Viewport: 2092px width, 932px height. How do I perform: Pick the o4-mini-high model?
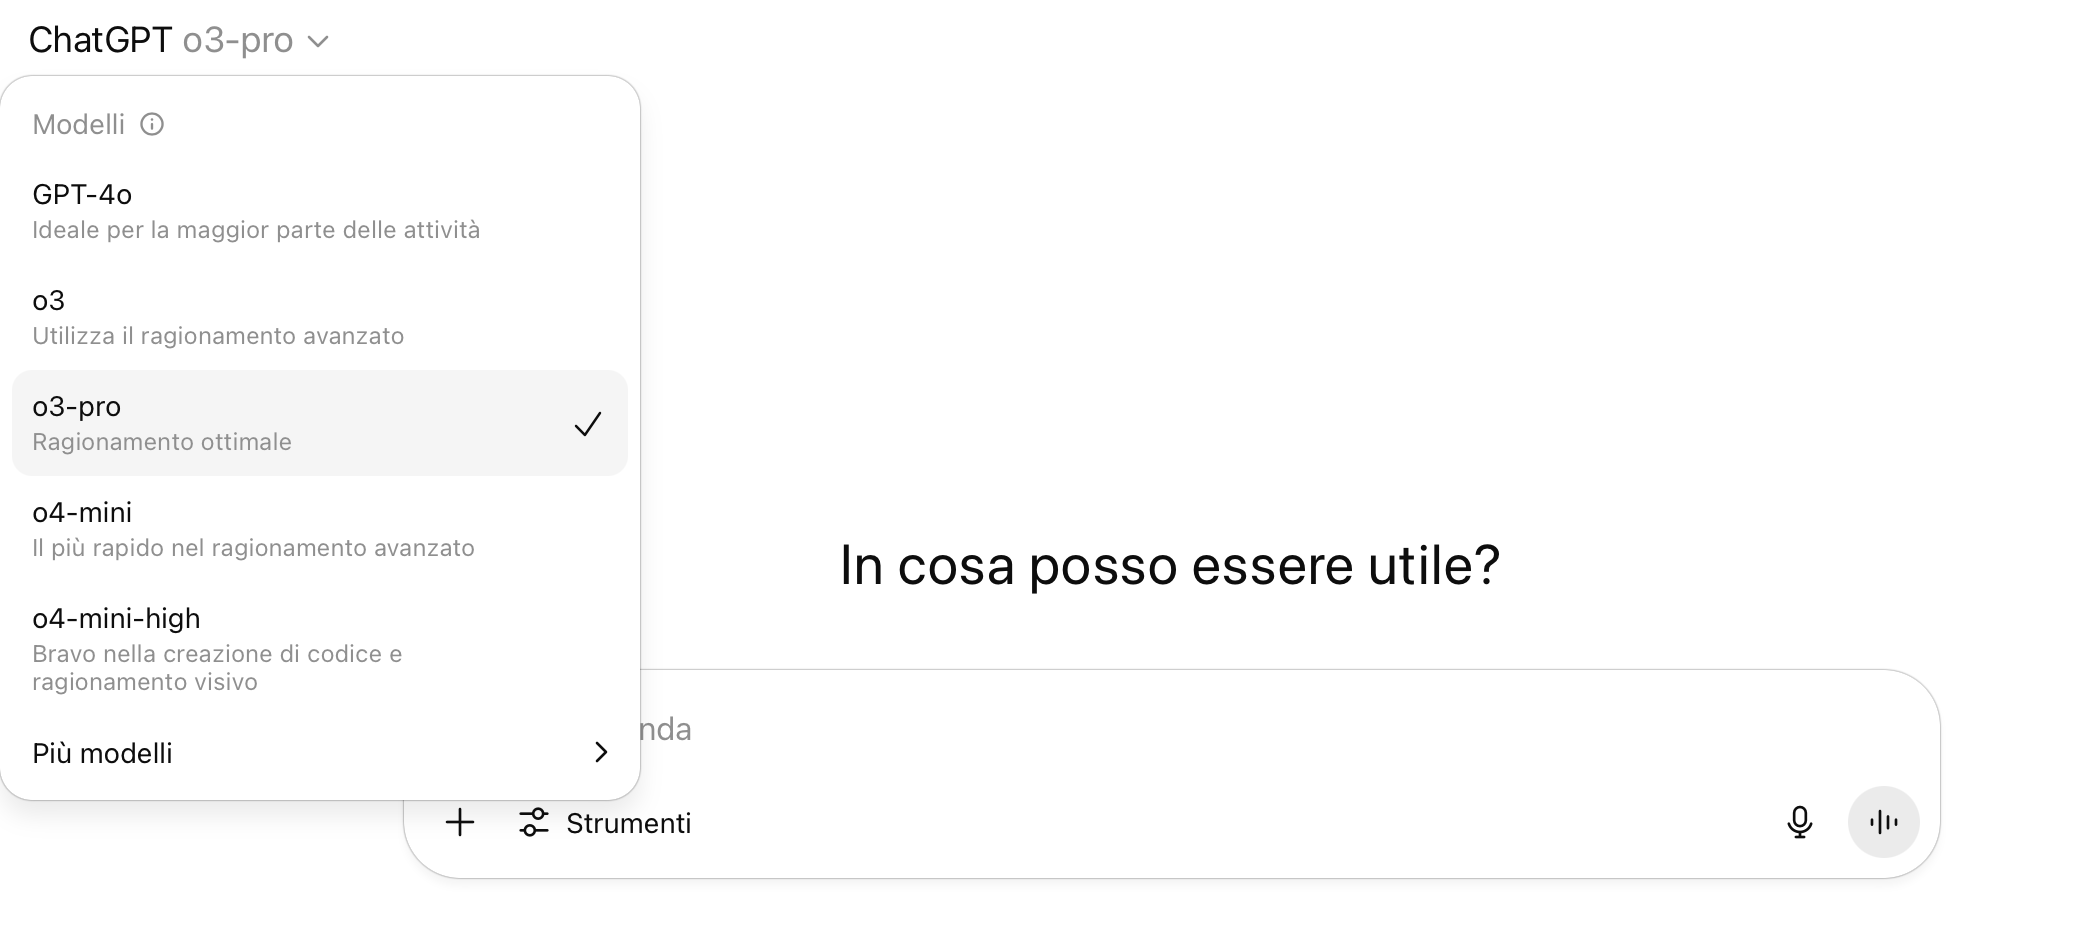pyautogui.click(x=116, y=618)
